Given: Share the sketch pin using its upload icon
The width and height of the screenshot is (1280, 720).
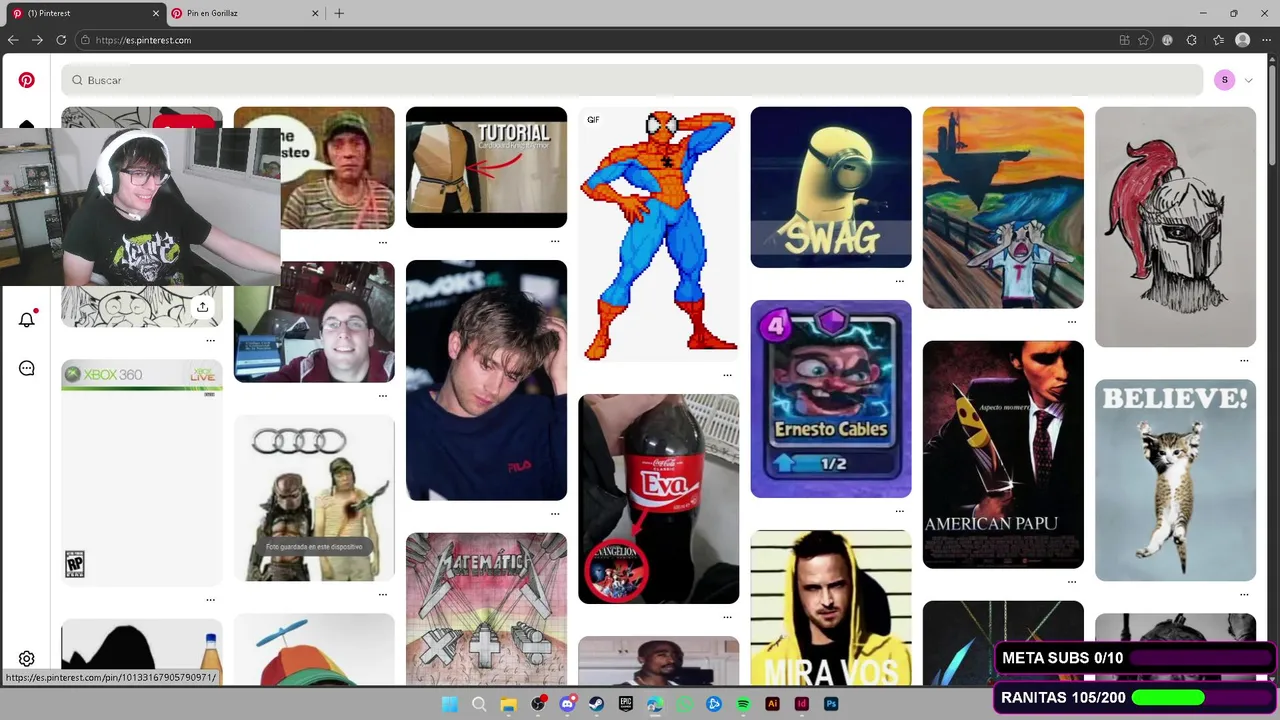Looking at the screenshot, I should pos(203,307).
